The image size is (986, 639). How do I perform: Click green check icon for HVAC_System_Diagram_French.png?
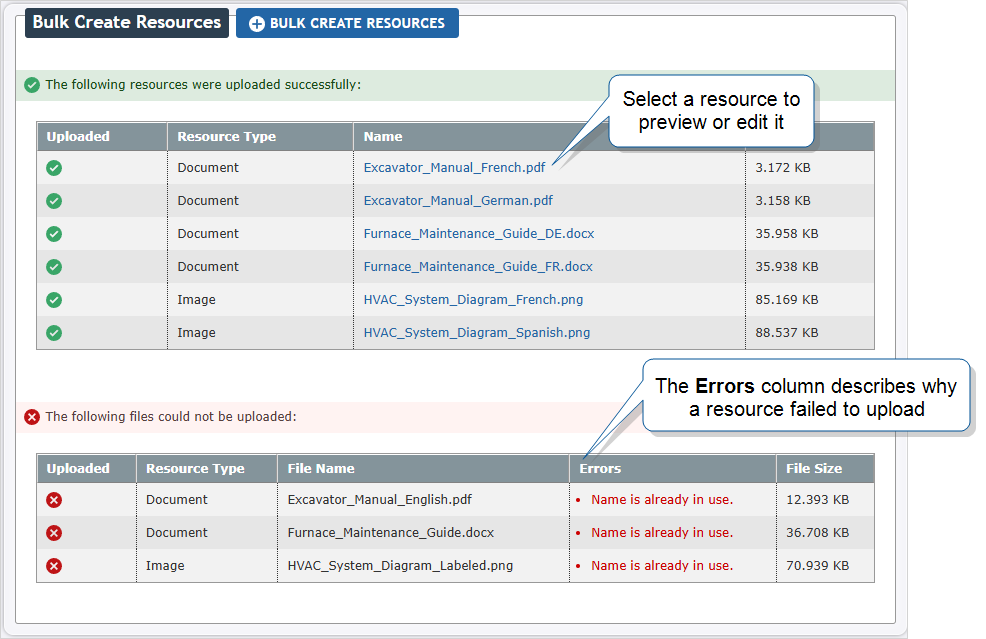coord(54,300)
